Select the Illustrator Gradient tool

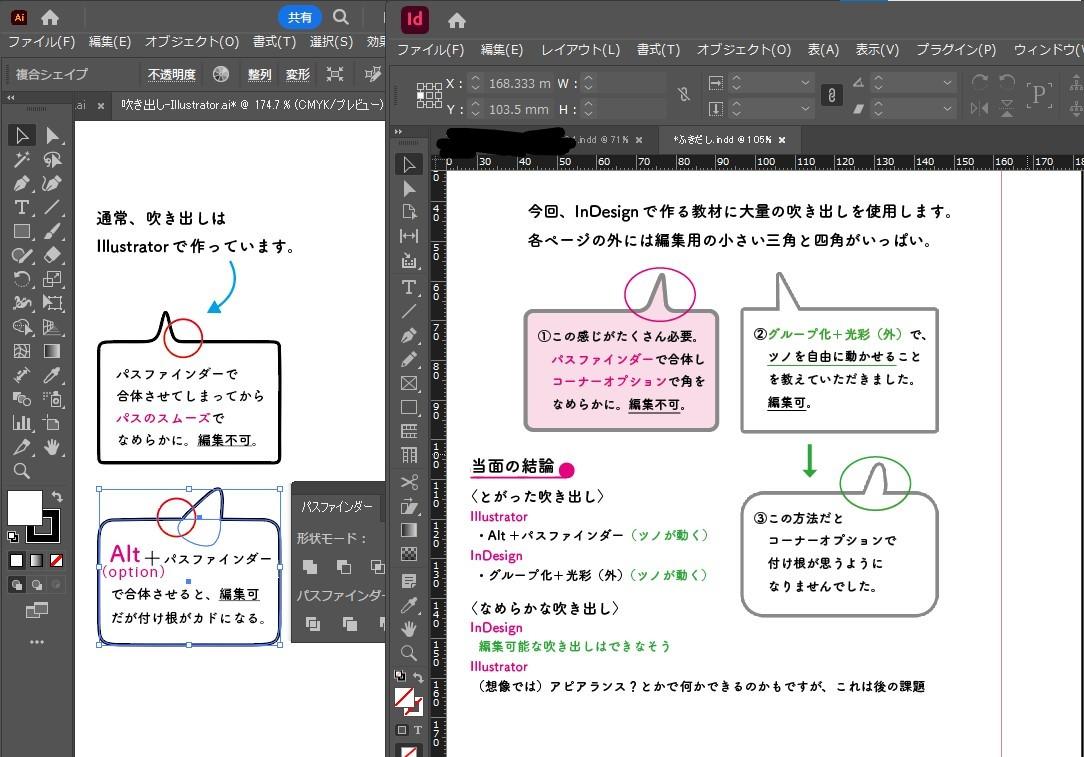[53, 351]
